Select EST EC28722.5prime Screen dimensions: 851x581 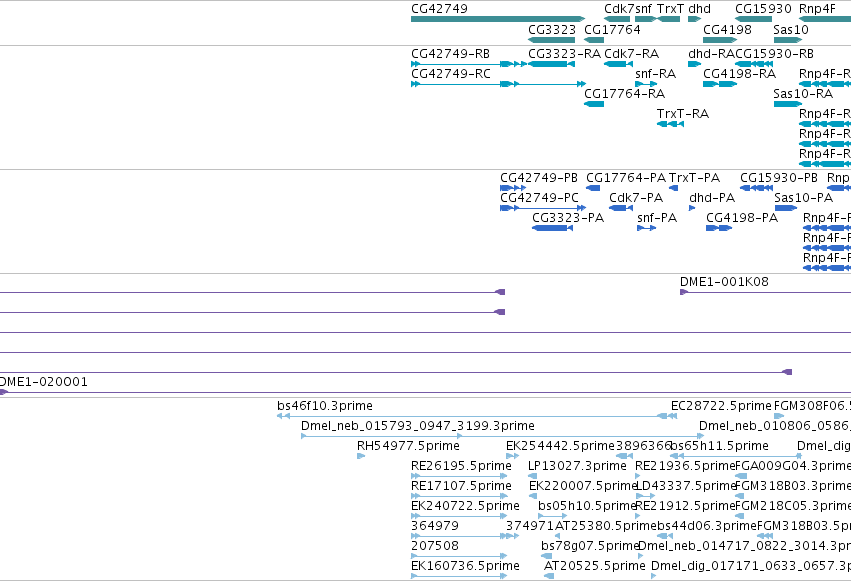click(721, 406)
